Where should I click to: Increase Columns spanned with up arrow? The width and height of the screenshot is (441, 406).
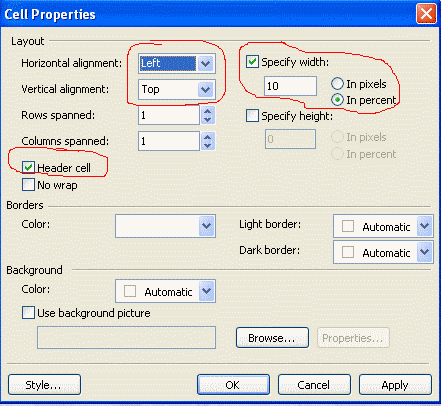[x=208, y=137]
